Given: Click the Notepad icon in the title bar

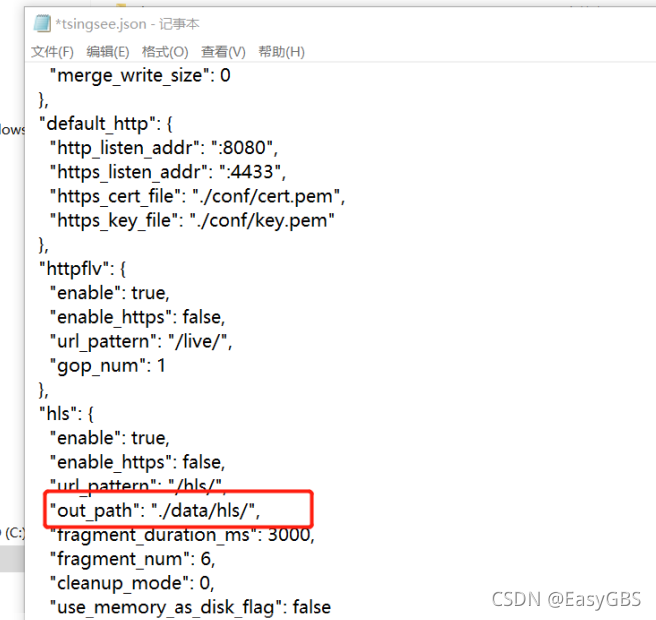Looking at the screenshot, I should click(x=42, y=23).
